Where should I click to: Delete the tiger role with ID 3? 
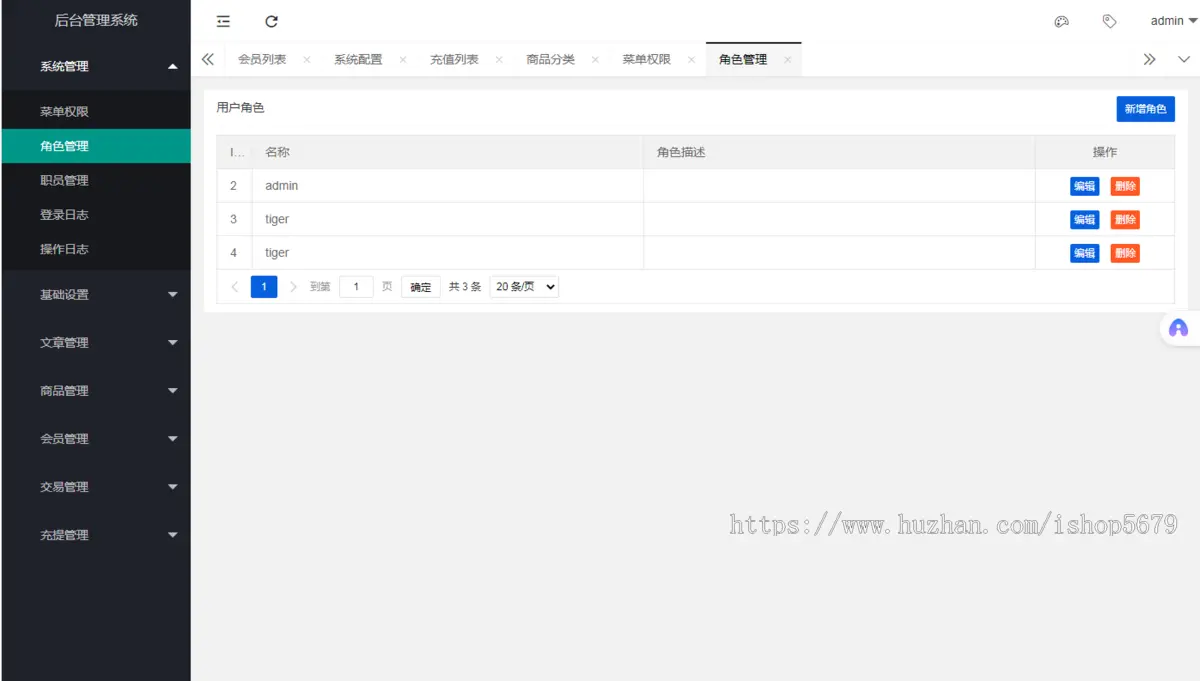pyautogui.click(x=1125, y=220)
